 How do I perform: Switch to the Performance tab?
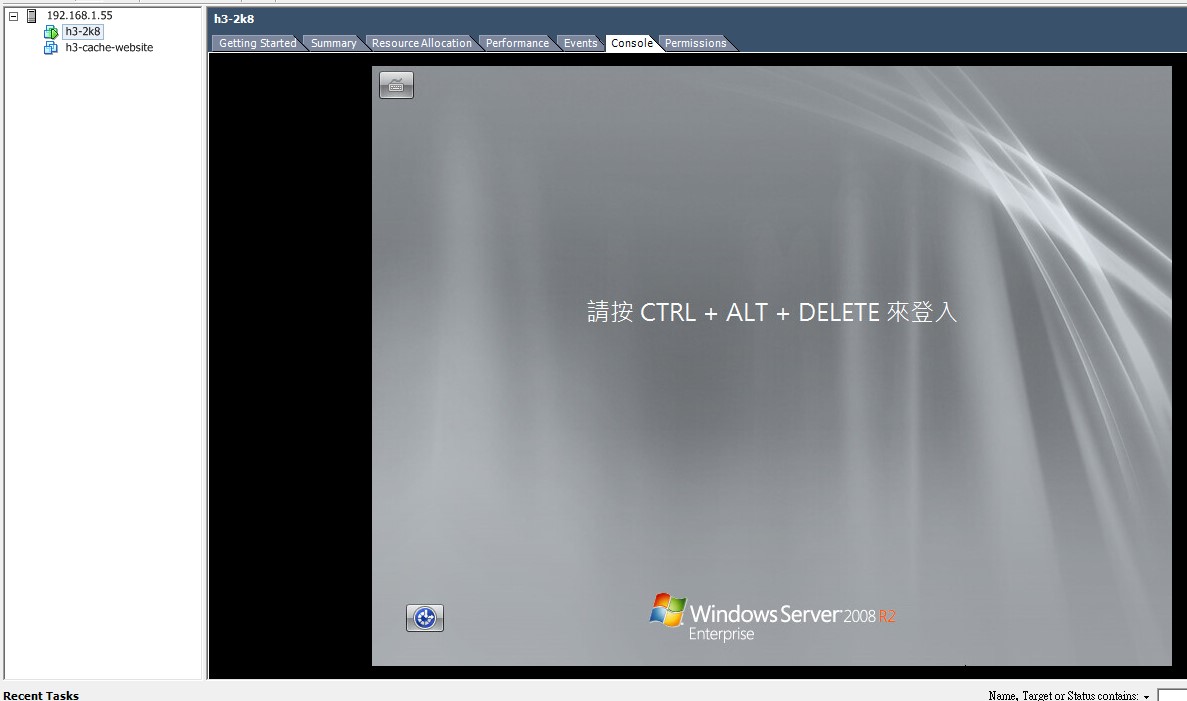[517, 43]
